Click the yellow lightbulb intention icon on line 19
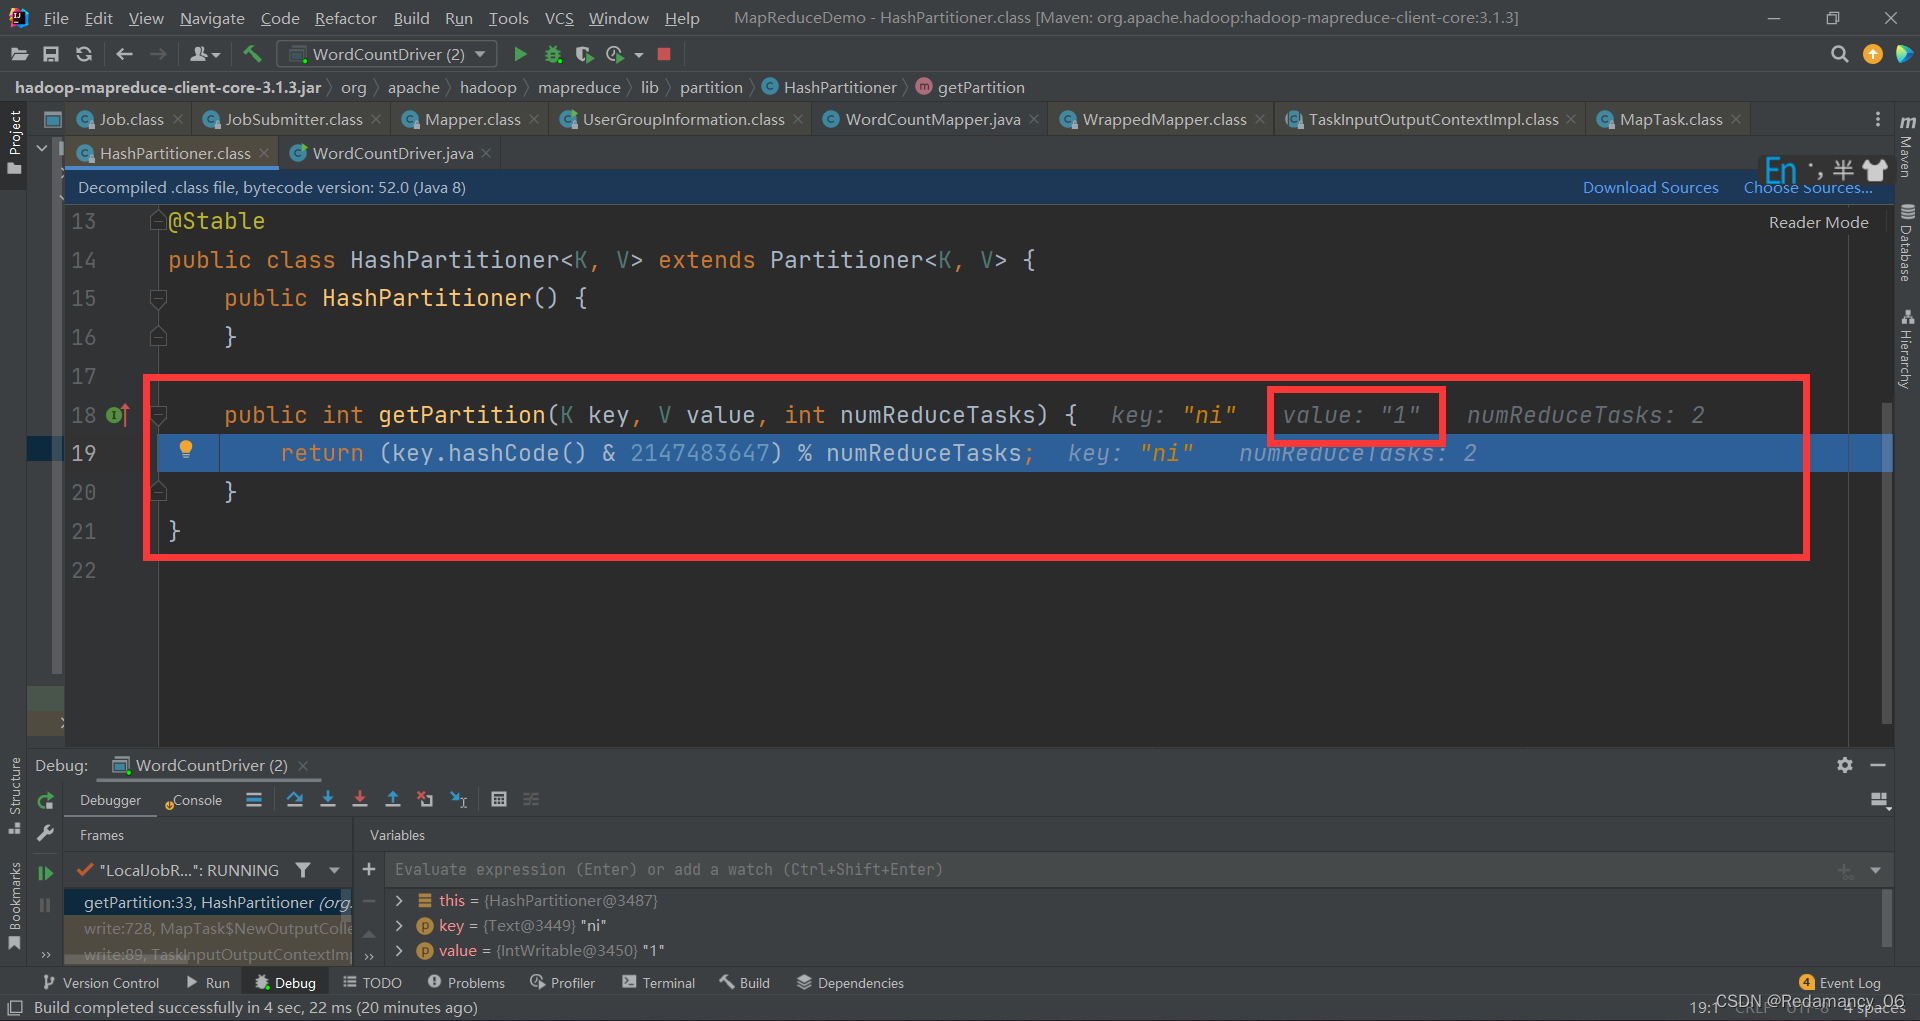This screenshot has width=1920, height=1021. pos(185,449)
